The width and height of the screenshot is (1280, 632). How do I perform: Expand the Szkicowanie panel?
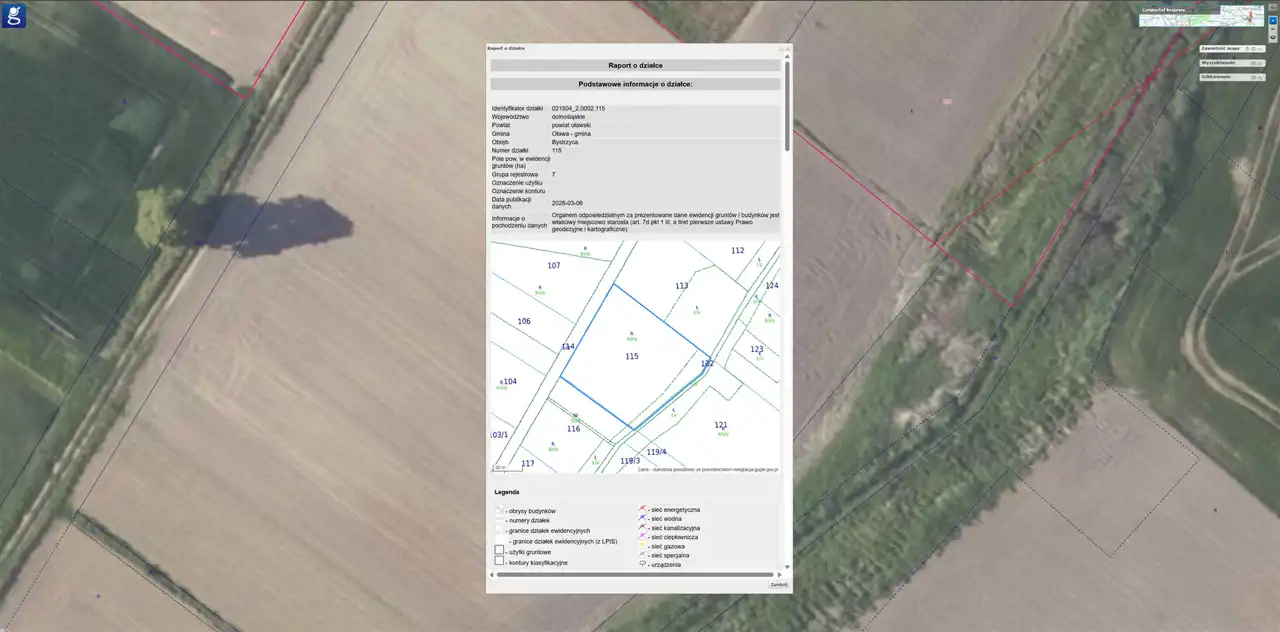pyautogui.click(x=1227, y=76)
